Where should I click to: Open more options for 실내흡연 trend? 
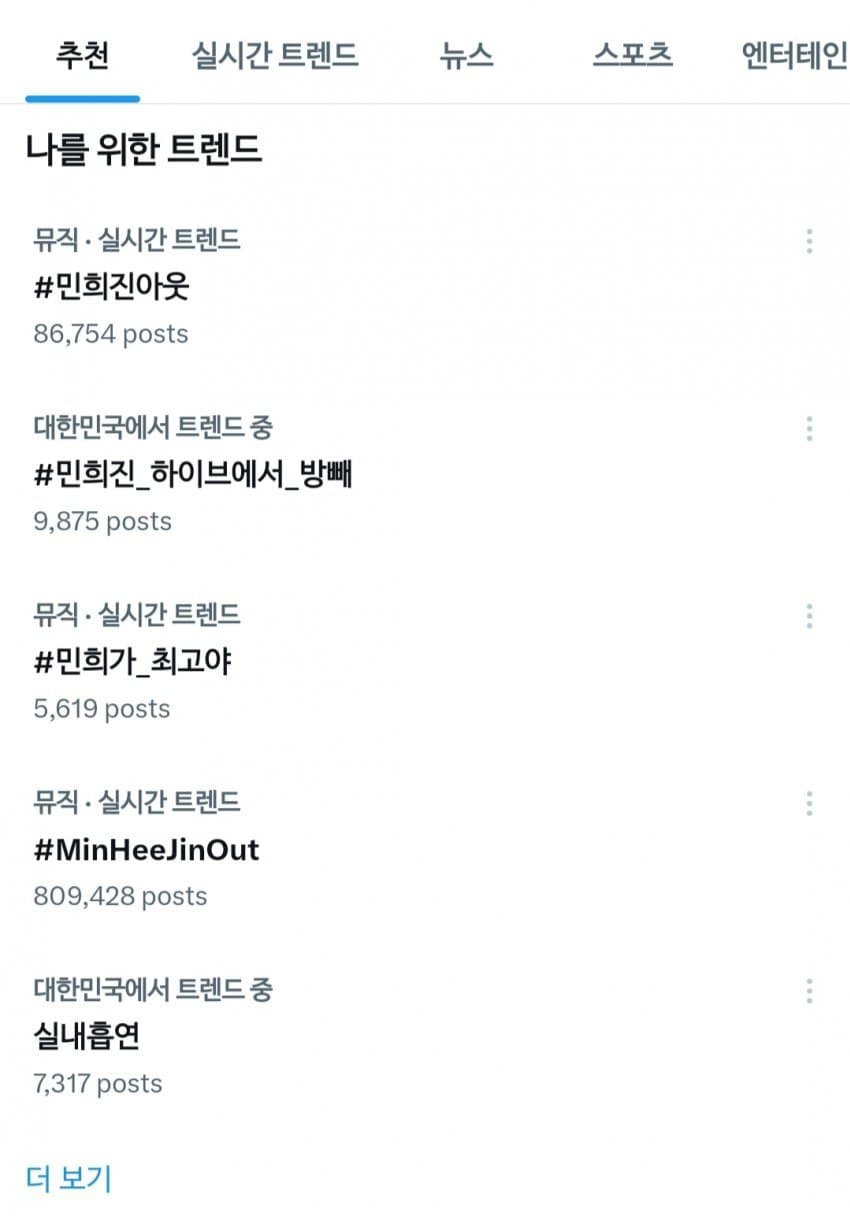point(809,991)
